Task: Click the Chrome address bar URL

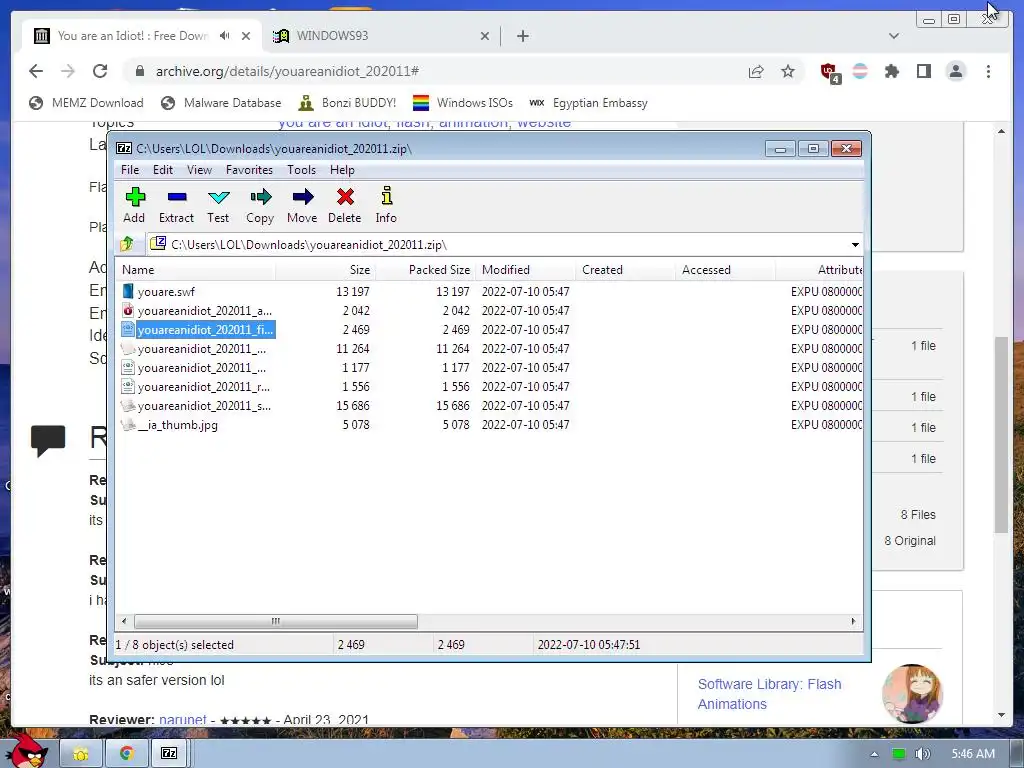Action: [x=287, y=71]
